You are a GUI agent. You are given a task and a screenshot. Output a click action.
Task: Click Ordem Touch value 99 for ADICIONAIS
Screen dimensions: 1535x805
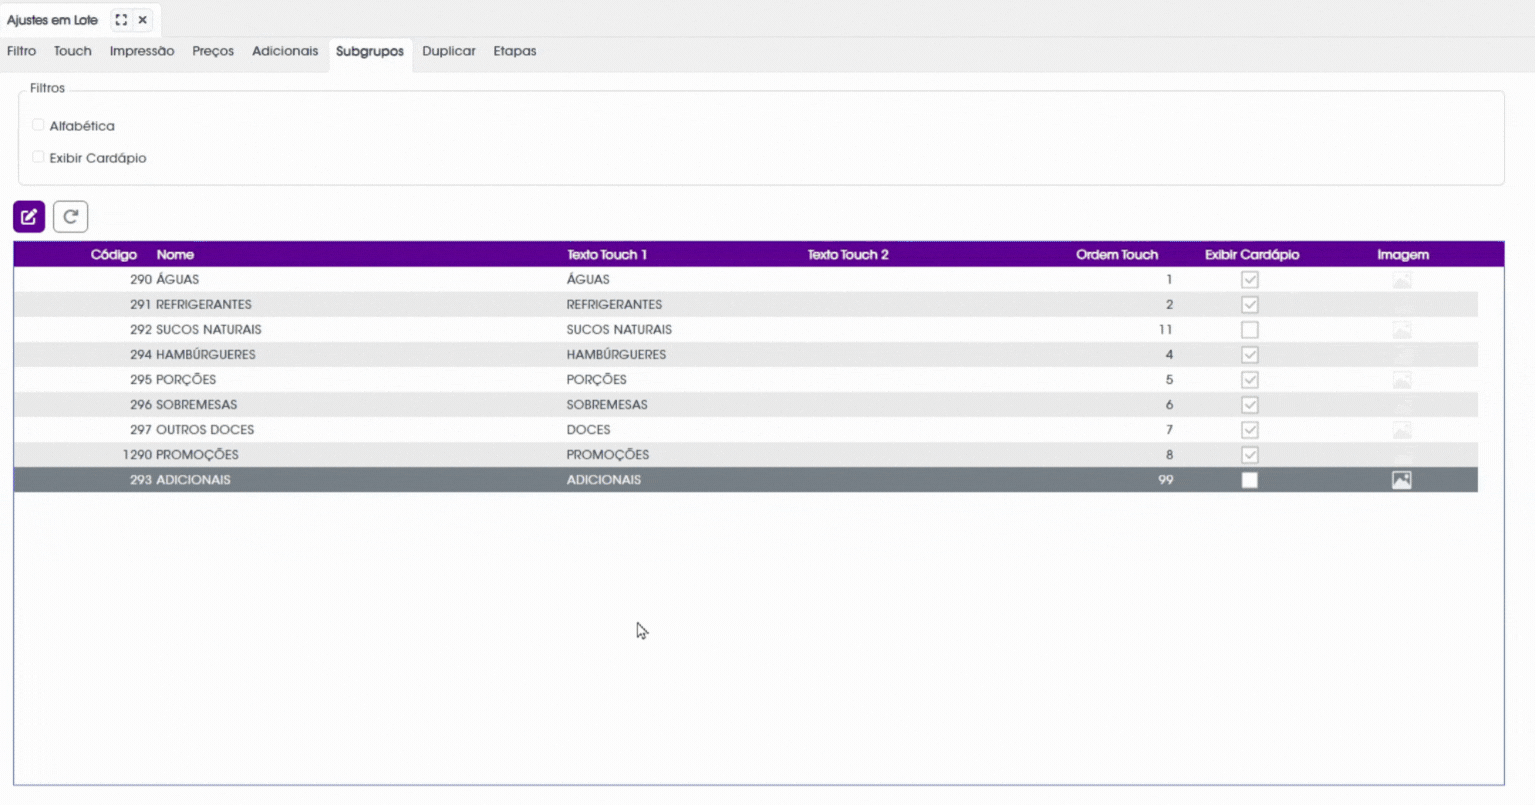pyautogui.click(x=1166, y=480)
